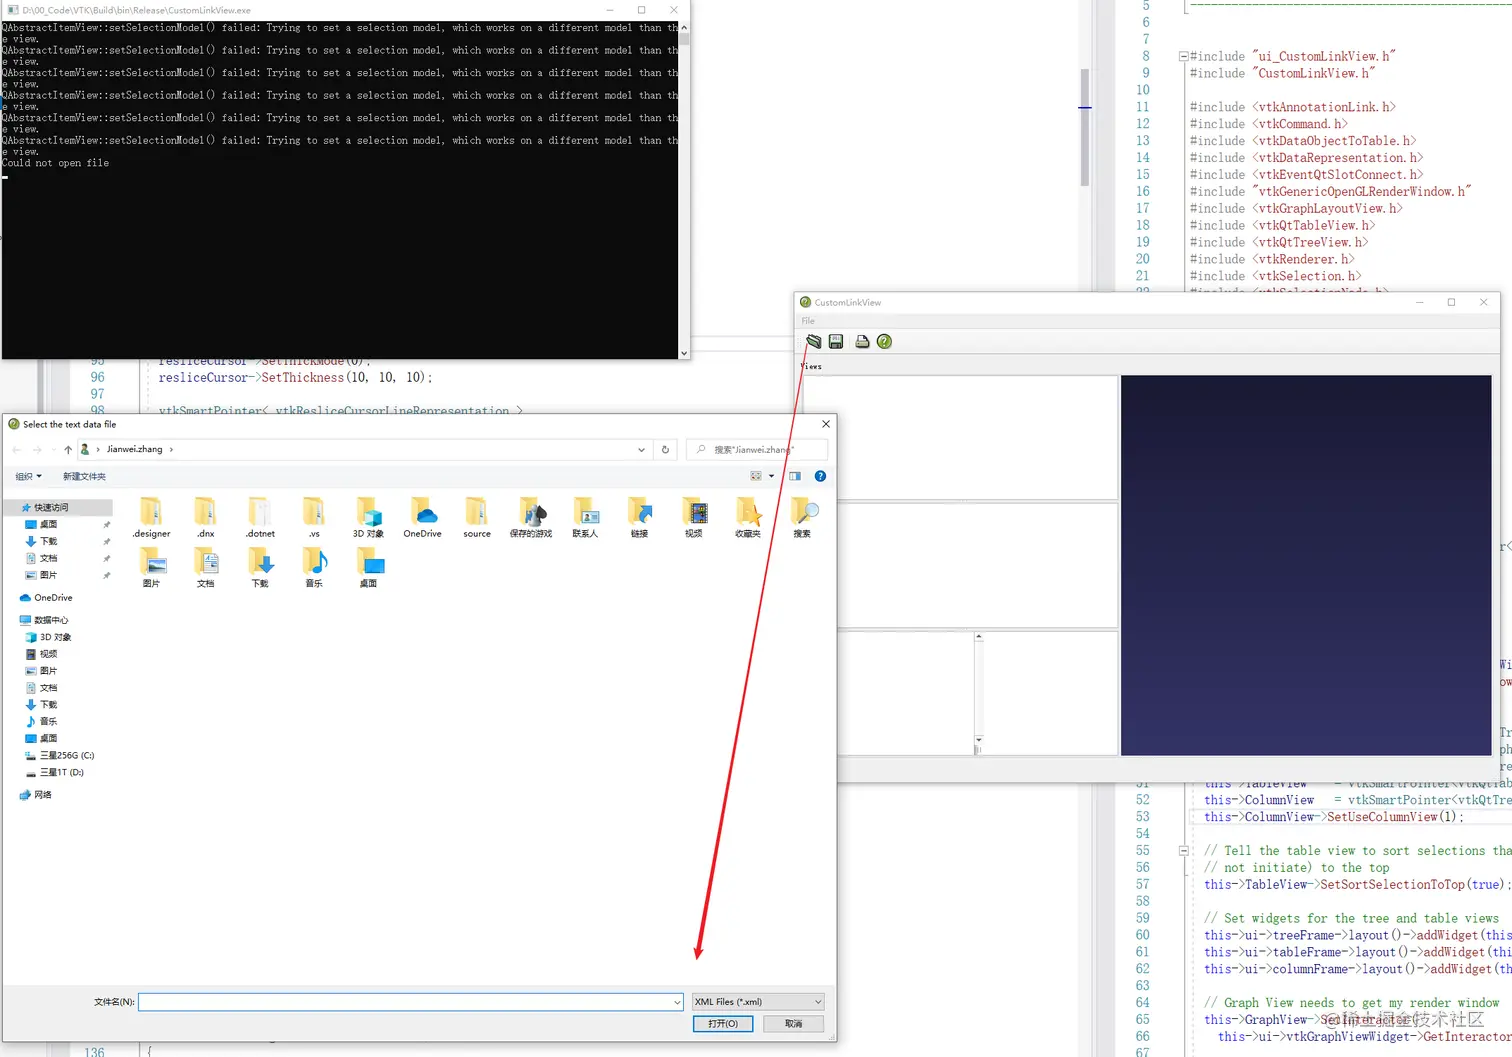The width and height of the screenshot is (1512, 1057).
Task: Expand the address bar history dropdown
Action: point(641,450)
